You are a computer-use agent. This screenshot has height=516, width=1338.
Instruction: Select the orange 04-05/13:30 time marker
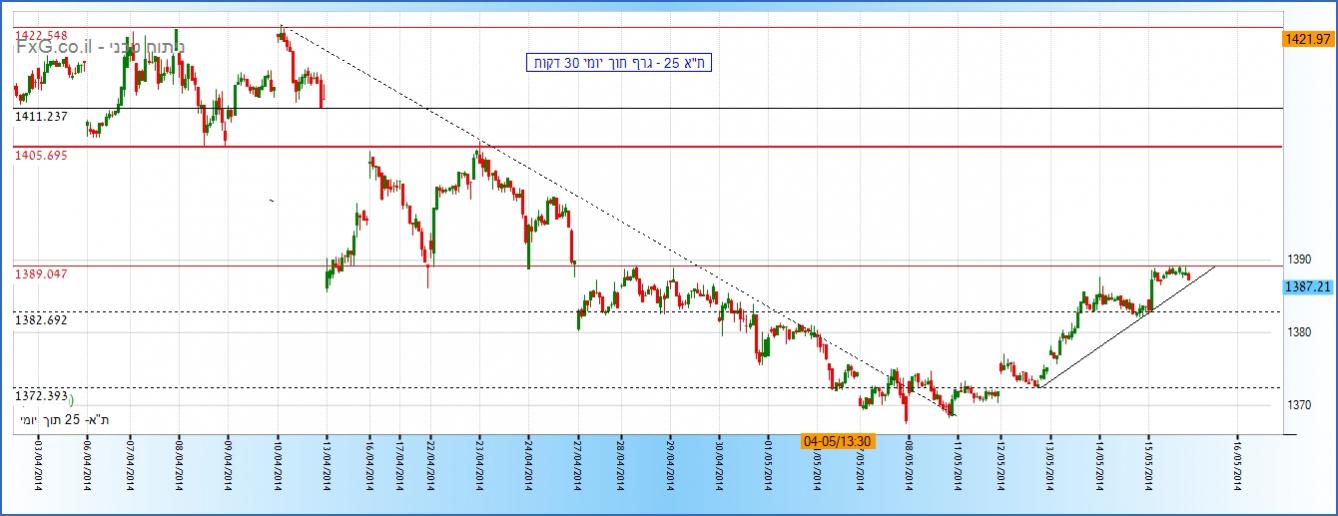(838, 441)
